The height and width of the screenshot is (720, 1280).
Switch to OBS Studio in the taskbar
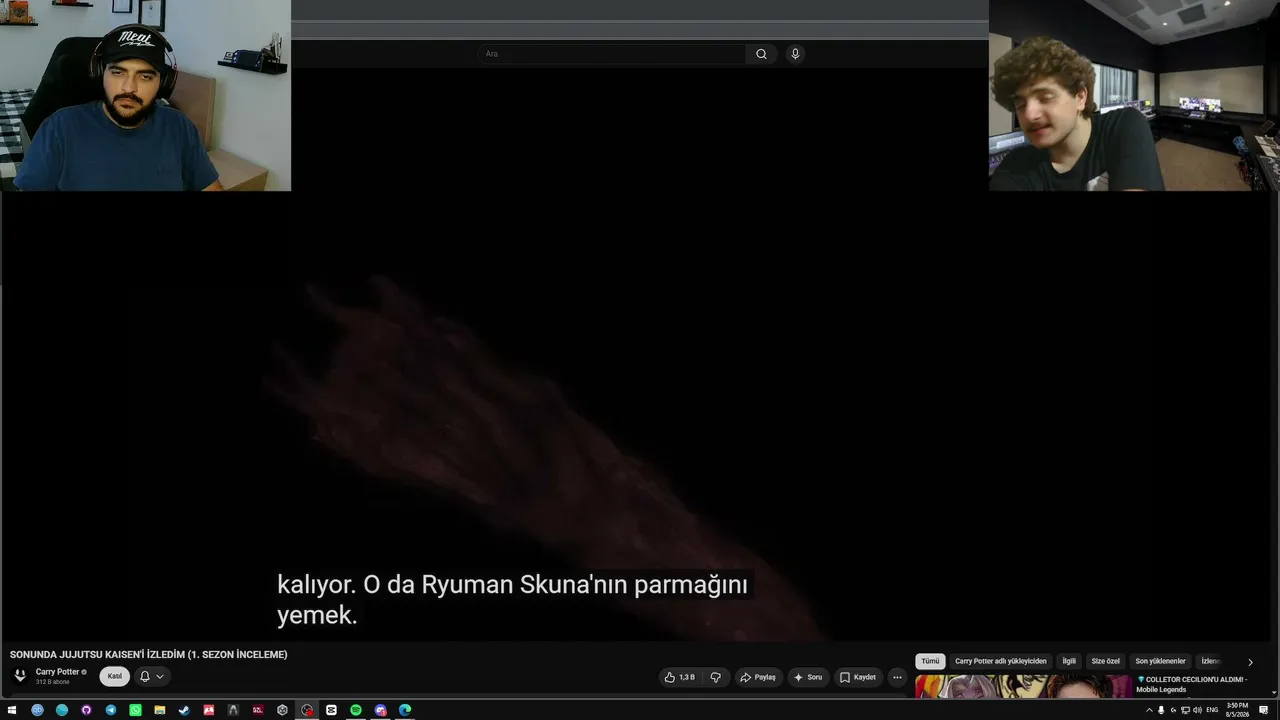pos(307,710)
